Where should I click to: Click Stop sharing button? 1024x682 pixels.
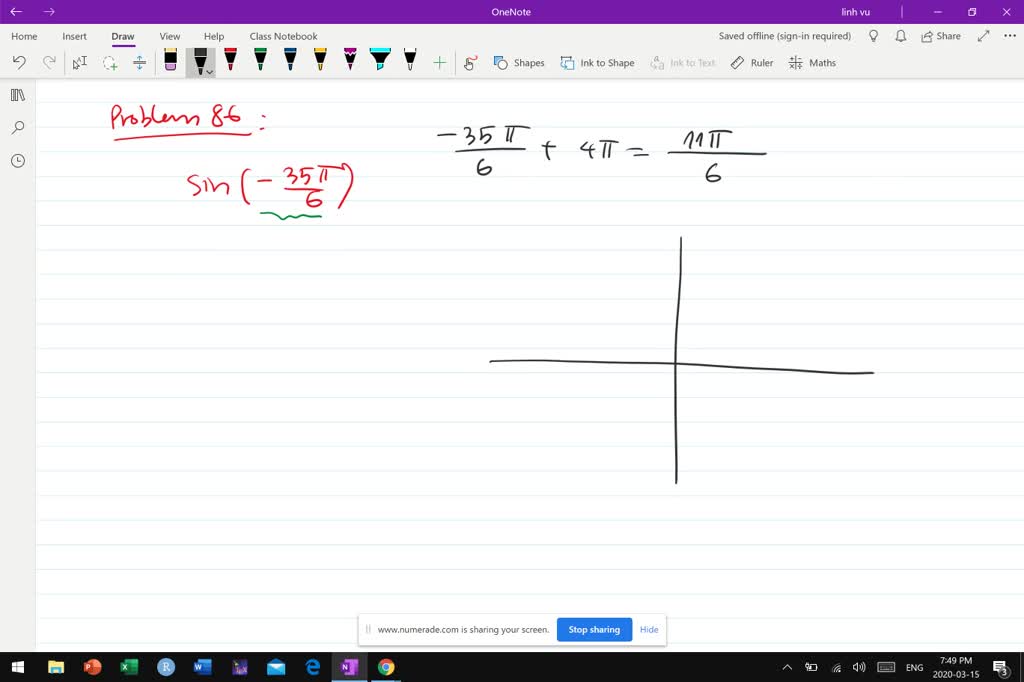(594, 630)
